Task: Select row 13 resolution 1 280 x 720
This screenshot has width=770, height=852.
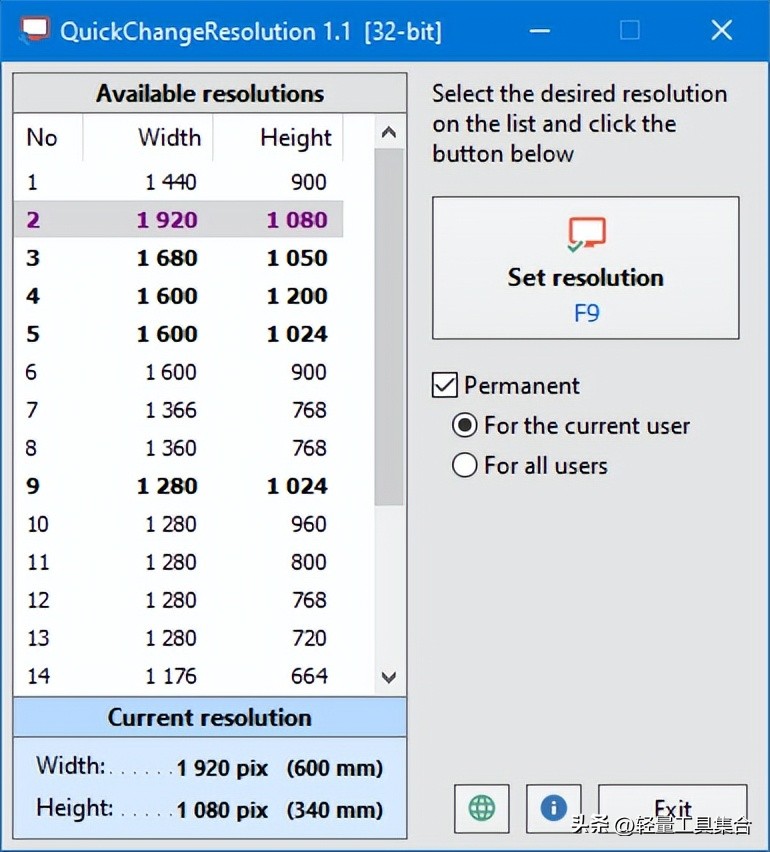Action: [178, 638]
